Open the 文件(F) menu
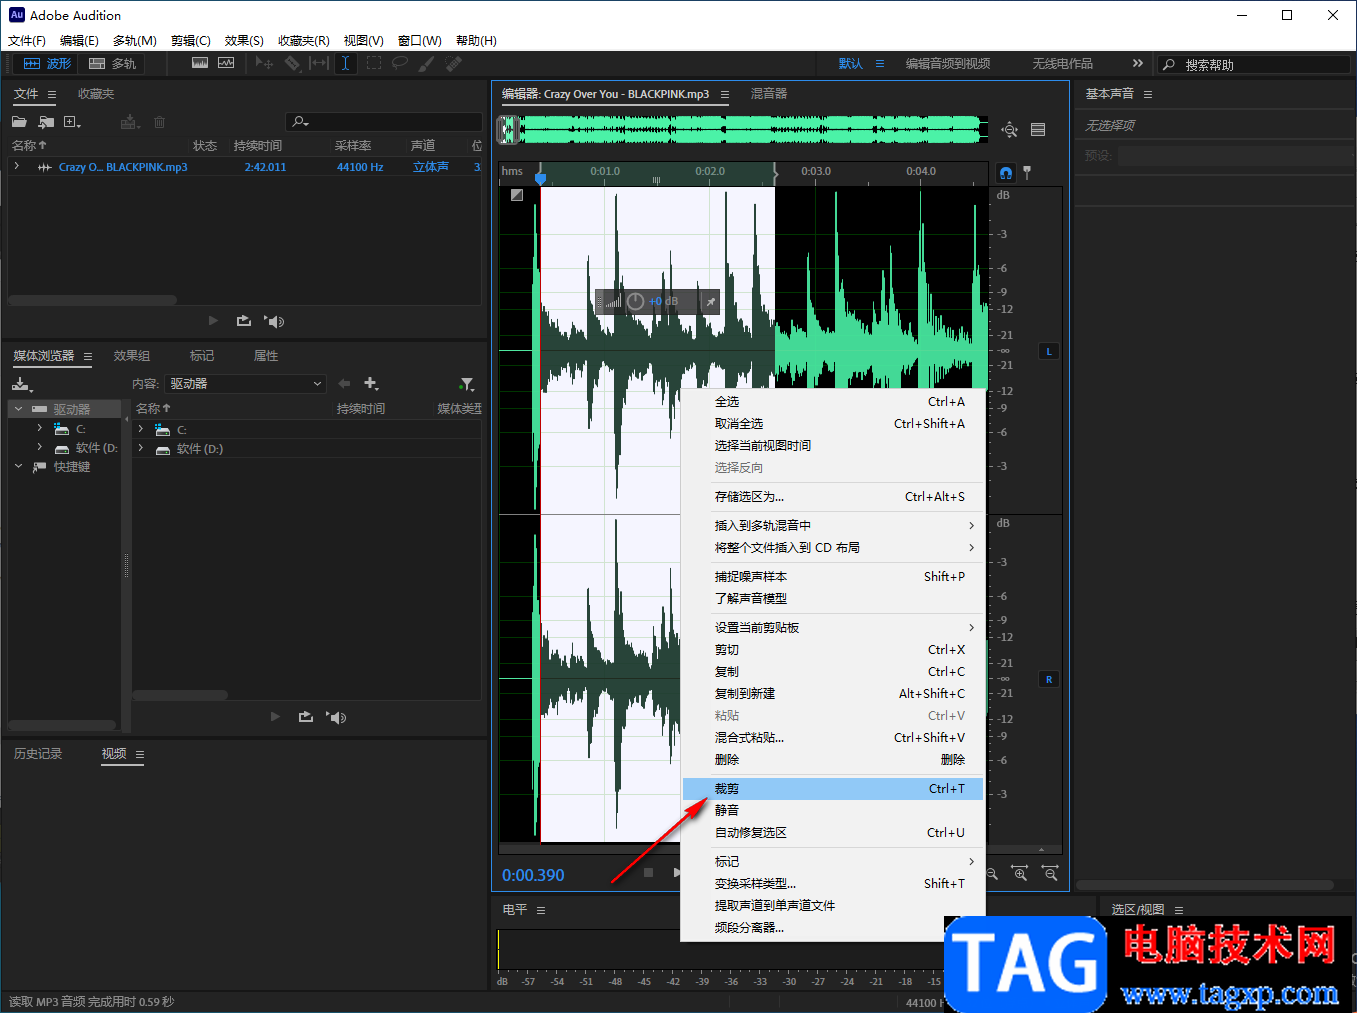The width and height of the screenshot is (1357, 1013). click(x=27, y=41)
